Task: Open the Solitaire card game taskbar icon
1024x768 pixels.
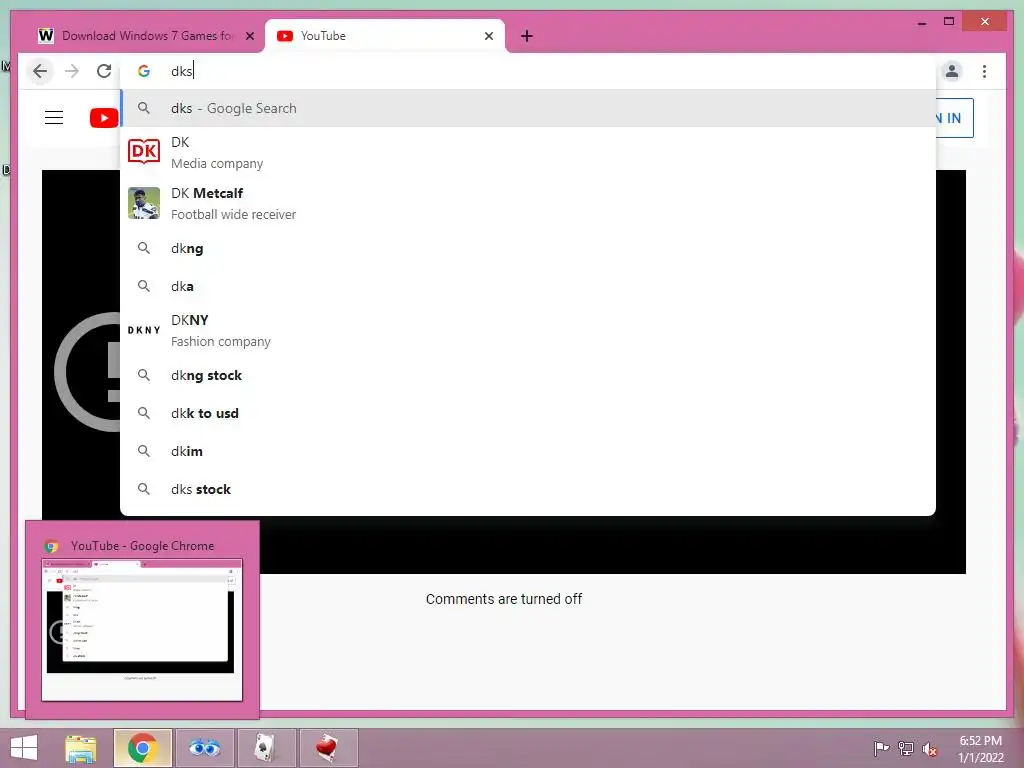Action: 266,748
